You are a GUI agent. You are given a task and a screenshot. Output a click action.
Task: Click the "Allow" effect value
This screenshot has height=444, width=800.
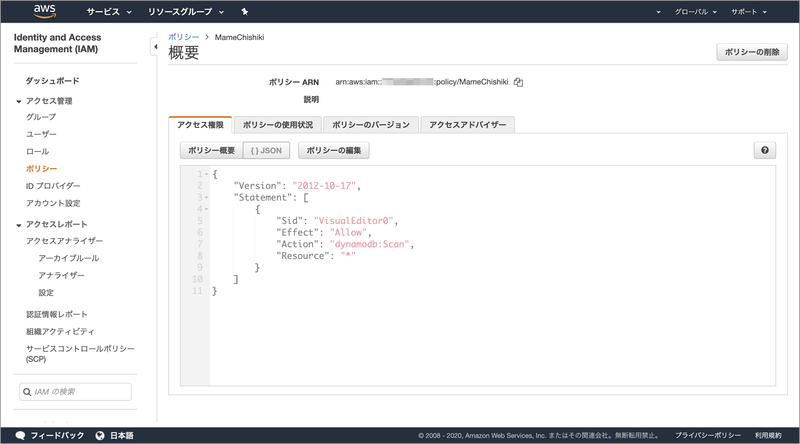coord(348,233)
